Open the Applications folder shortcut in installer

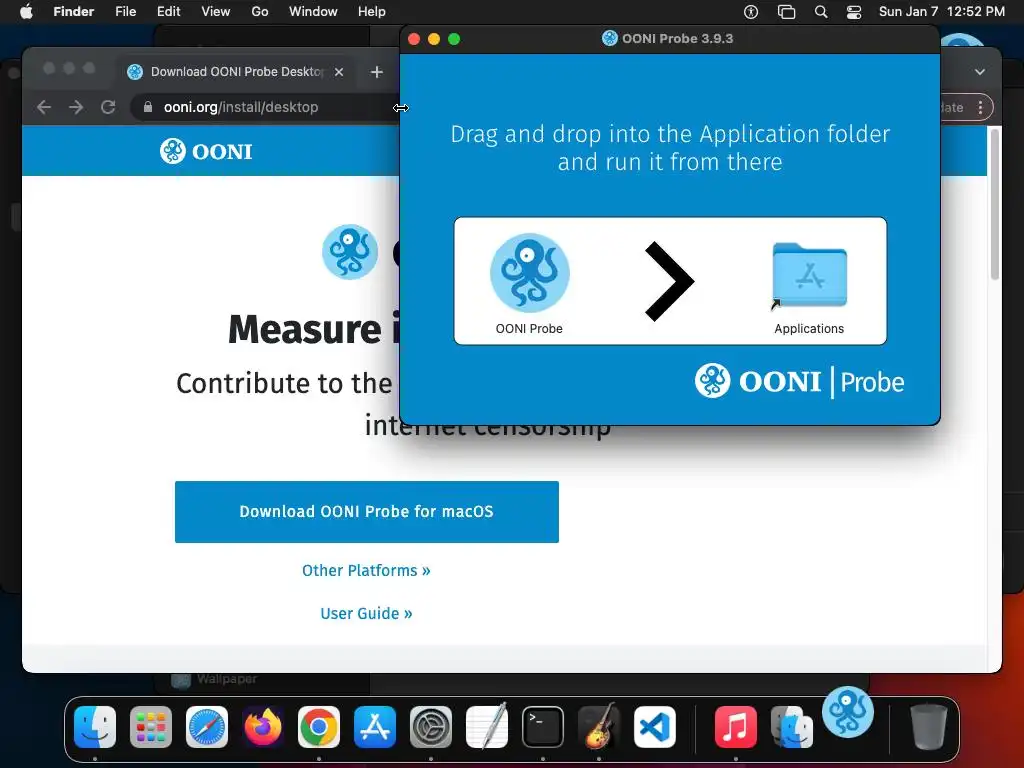pos(809,275)
